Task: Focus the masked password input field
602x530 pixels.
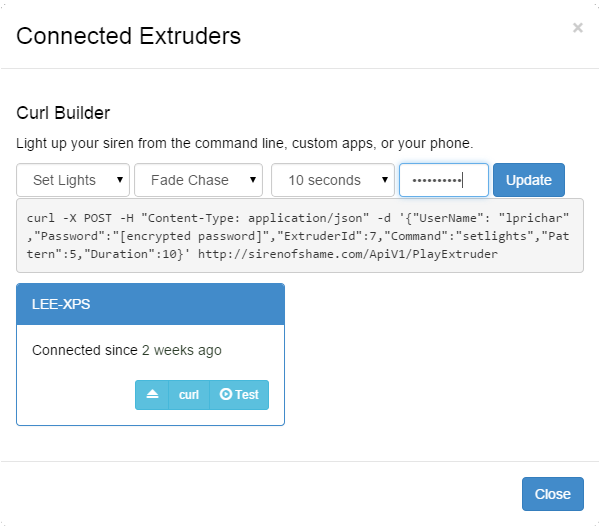Action: (444, 180)
